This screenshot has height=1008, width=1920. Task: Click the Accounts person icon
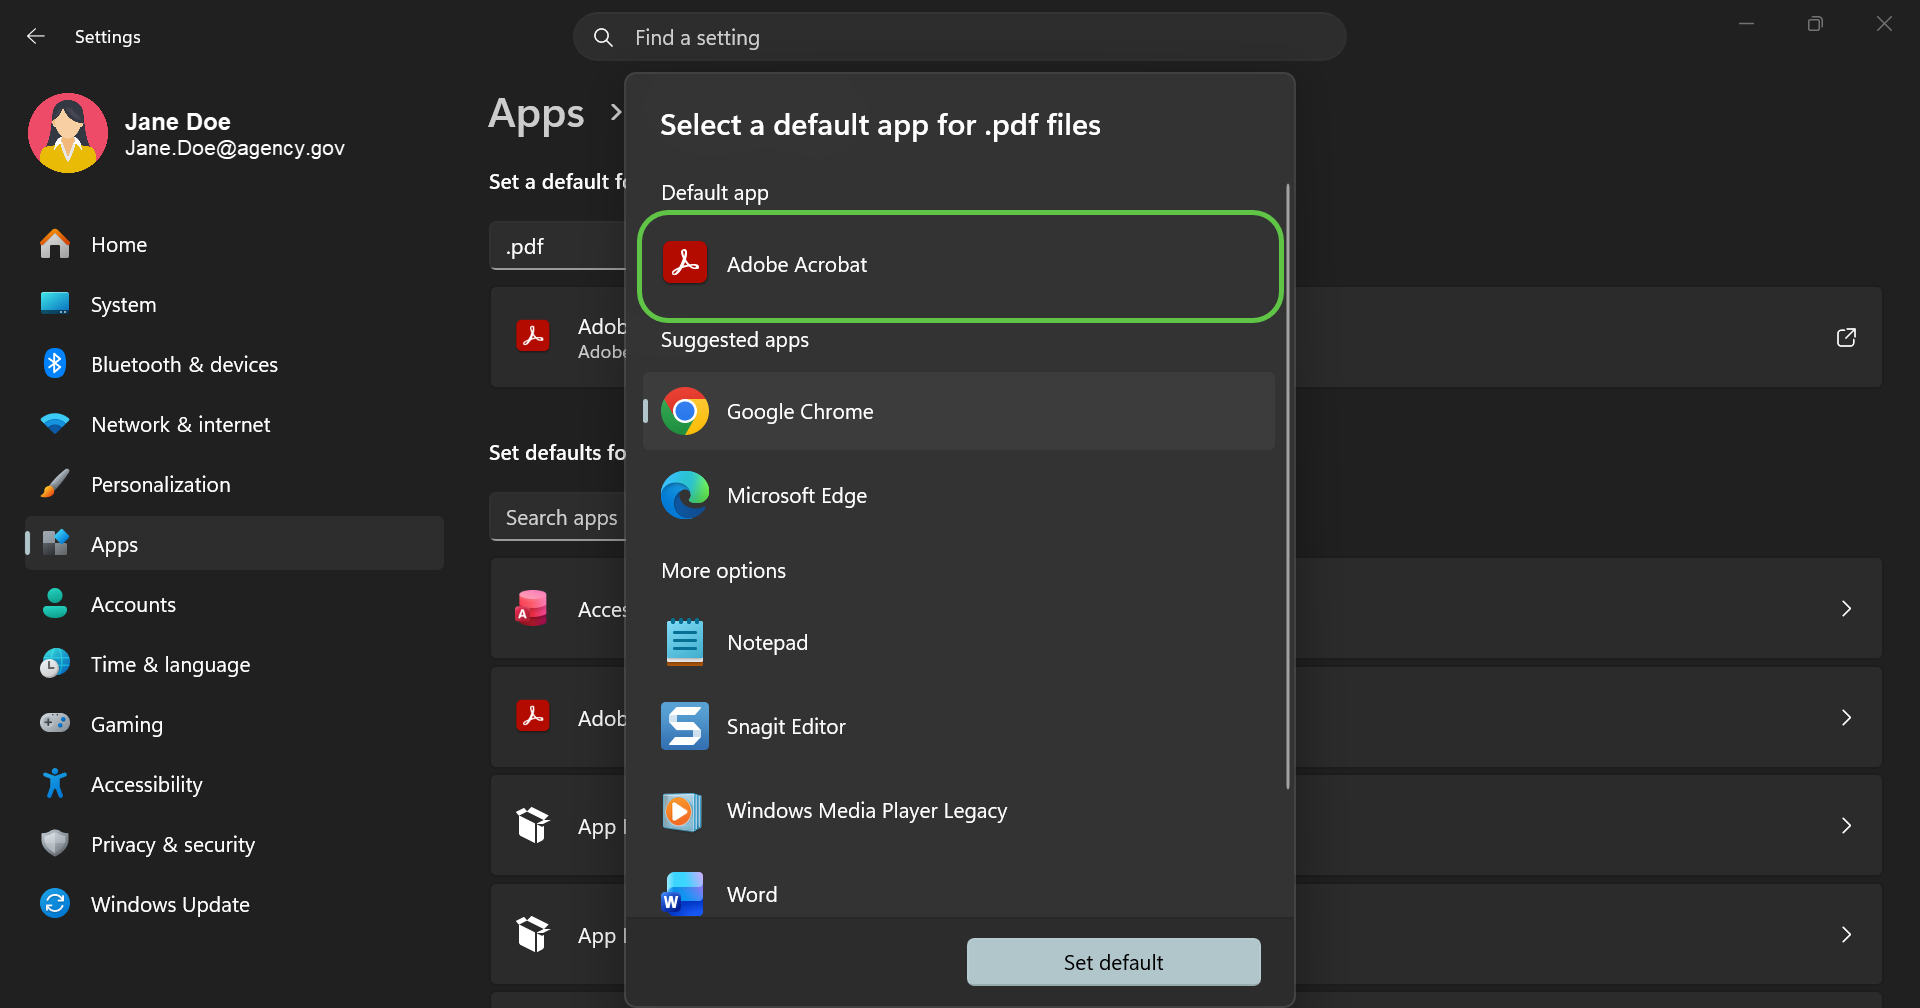pos(55,603)
